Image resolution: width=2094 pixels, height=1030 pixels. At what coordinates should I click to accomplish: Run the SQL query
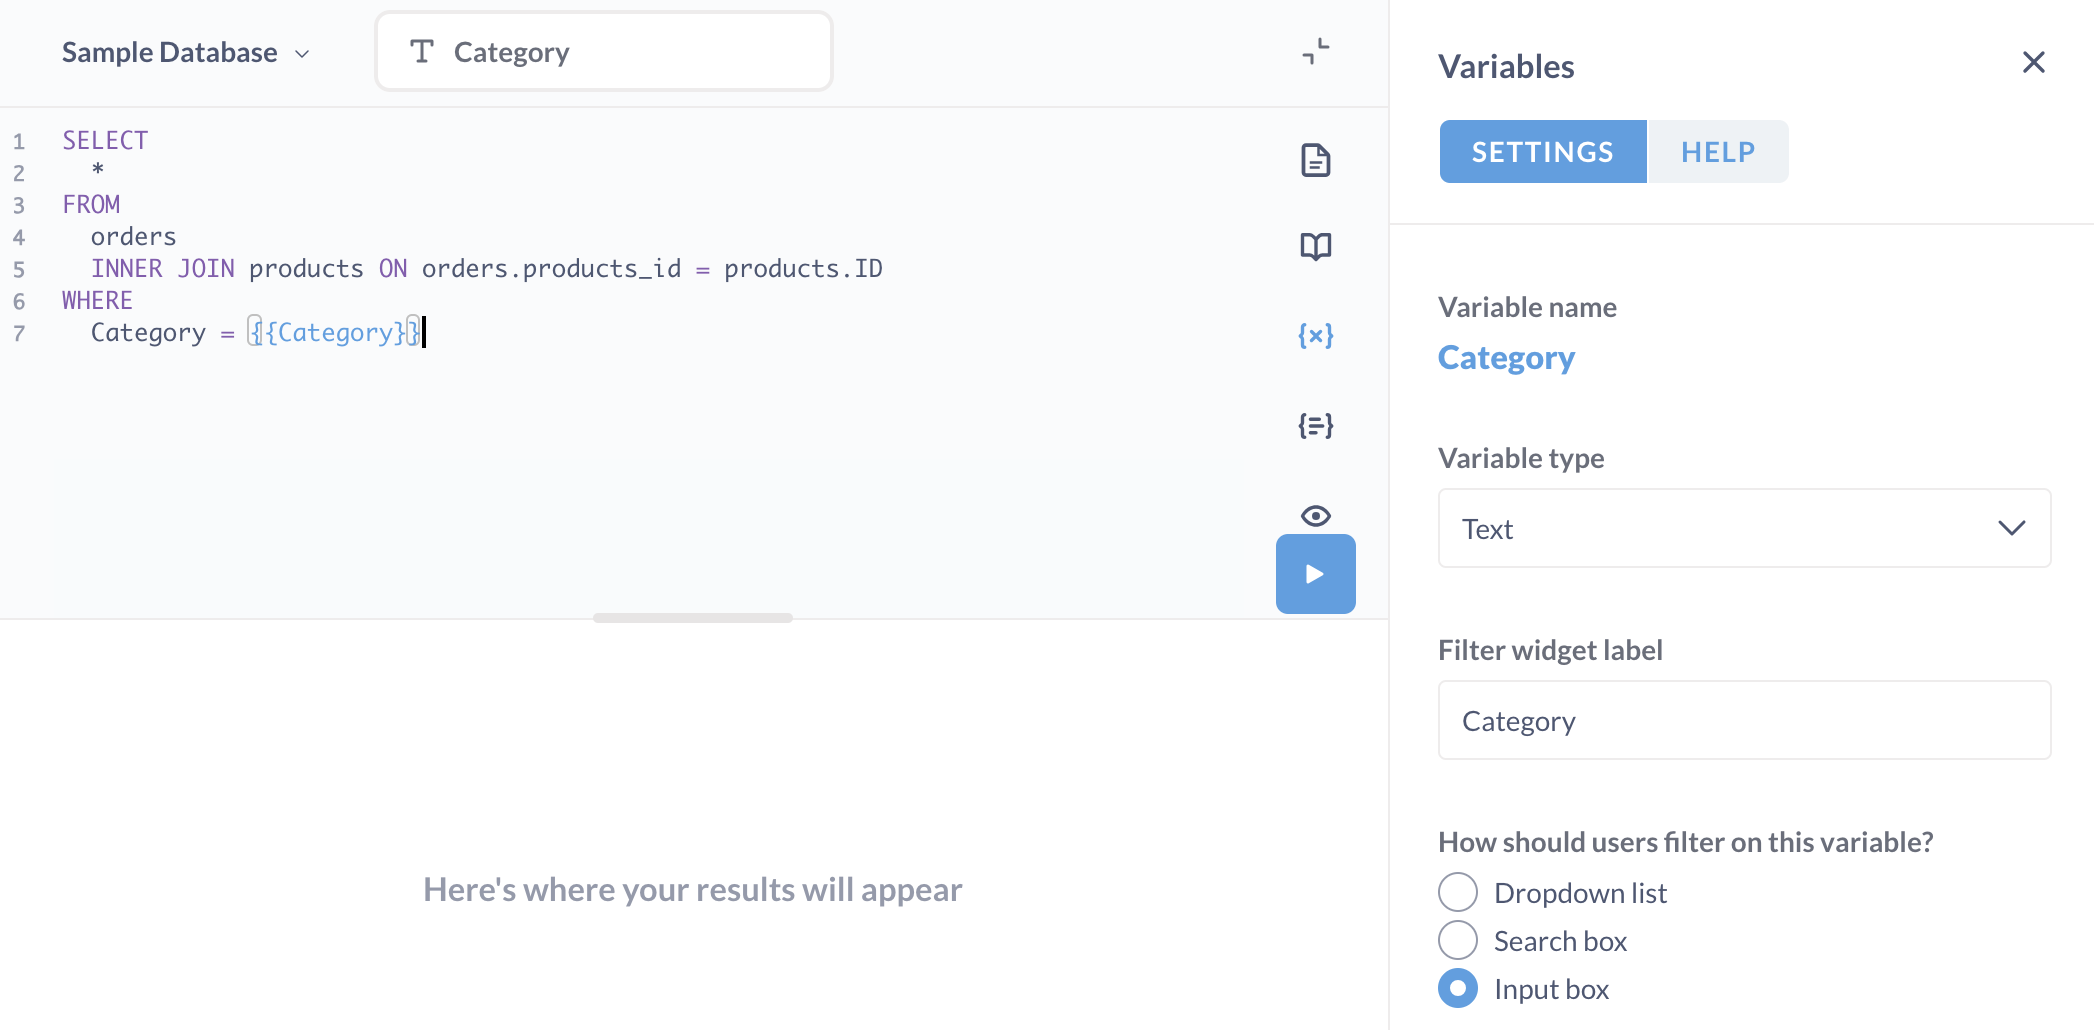coord(1315,574)
